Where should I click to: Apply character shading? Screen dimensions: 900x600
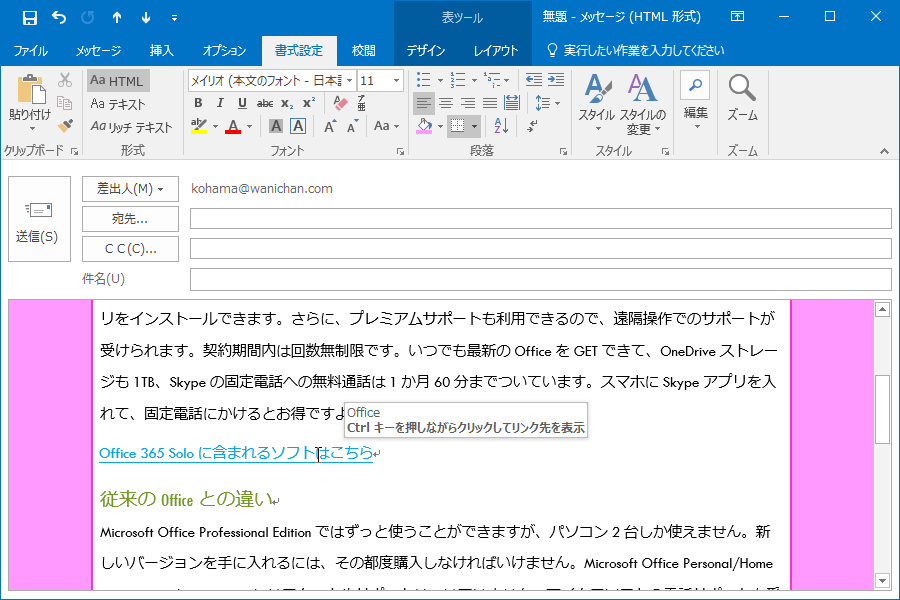pos(276,126)
